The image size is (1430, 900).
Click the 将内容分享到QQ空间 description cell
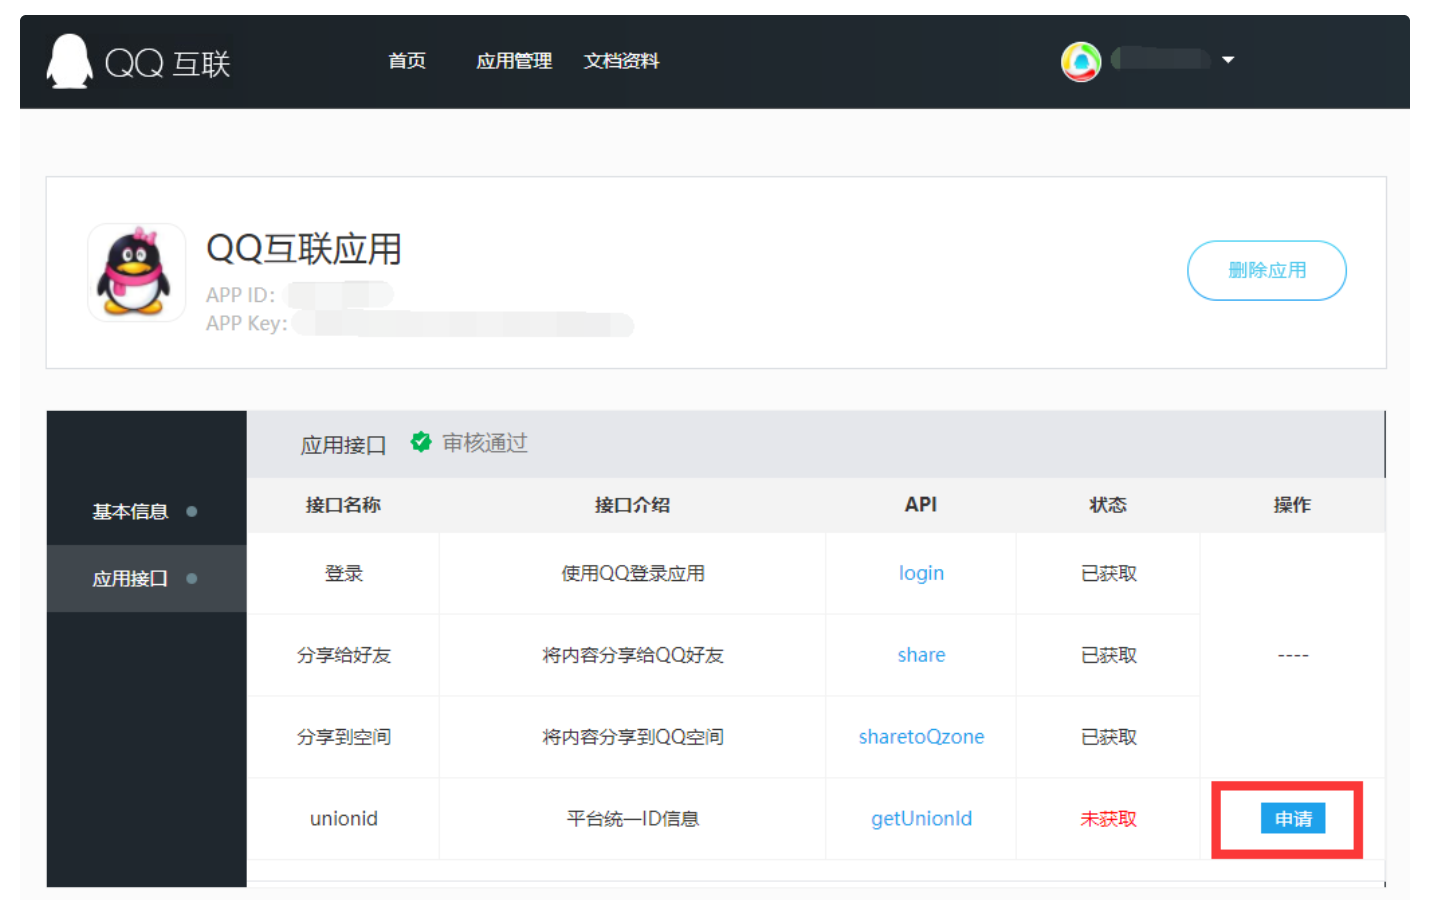point(632,738)
